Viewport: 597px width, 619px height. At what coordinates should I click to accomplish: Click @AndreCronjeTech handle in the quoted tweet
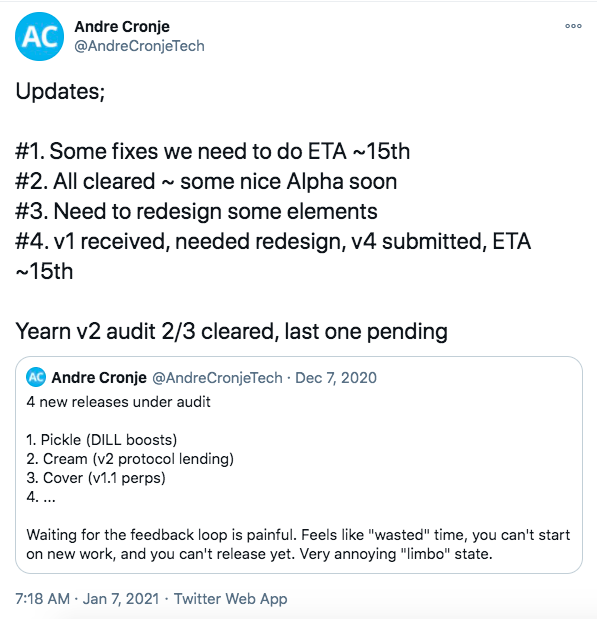(218, 378)
